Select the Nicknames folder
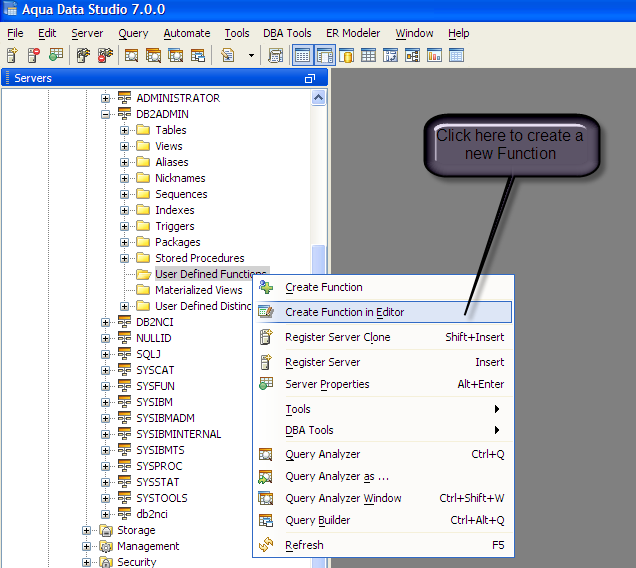 [180, 178]
